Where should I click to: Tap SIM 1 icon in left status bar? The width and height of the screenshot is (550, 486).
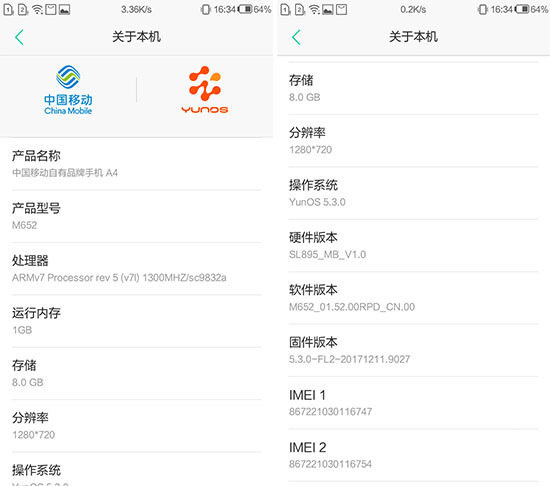coord(8,9)
